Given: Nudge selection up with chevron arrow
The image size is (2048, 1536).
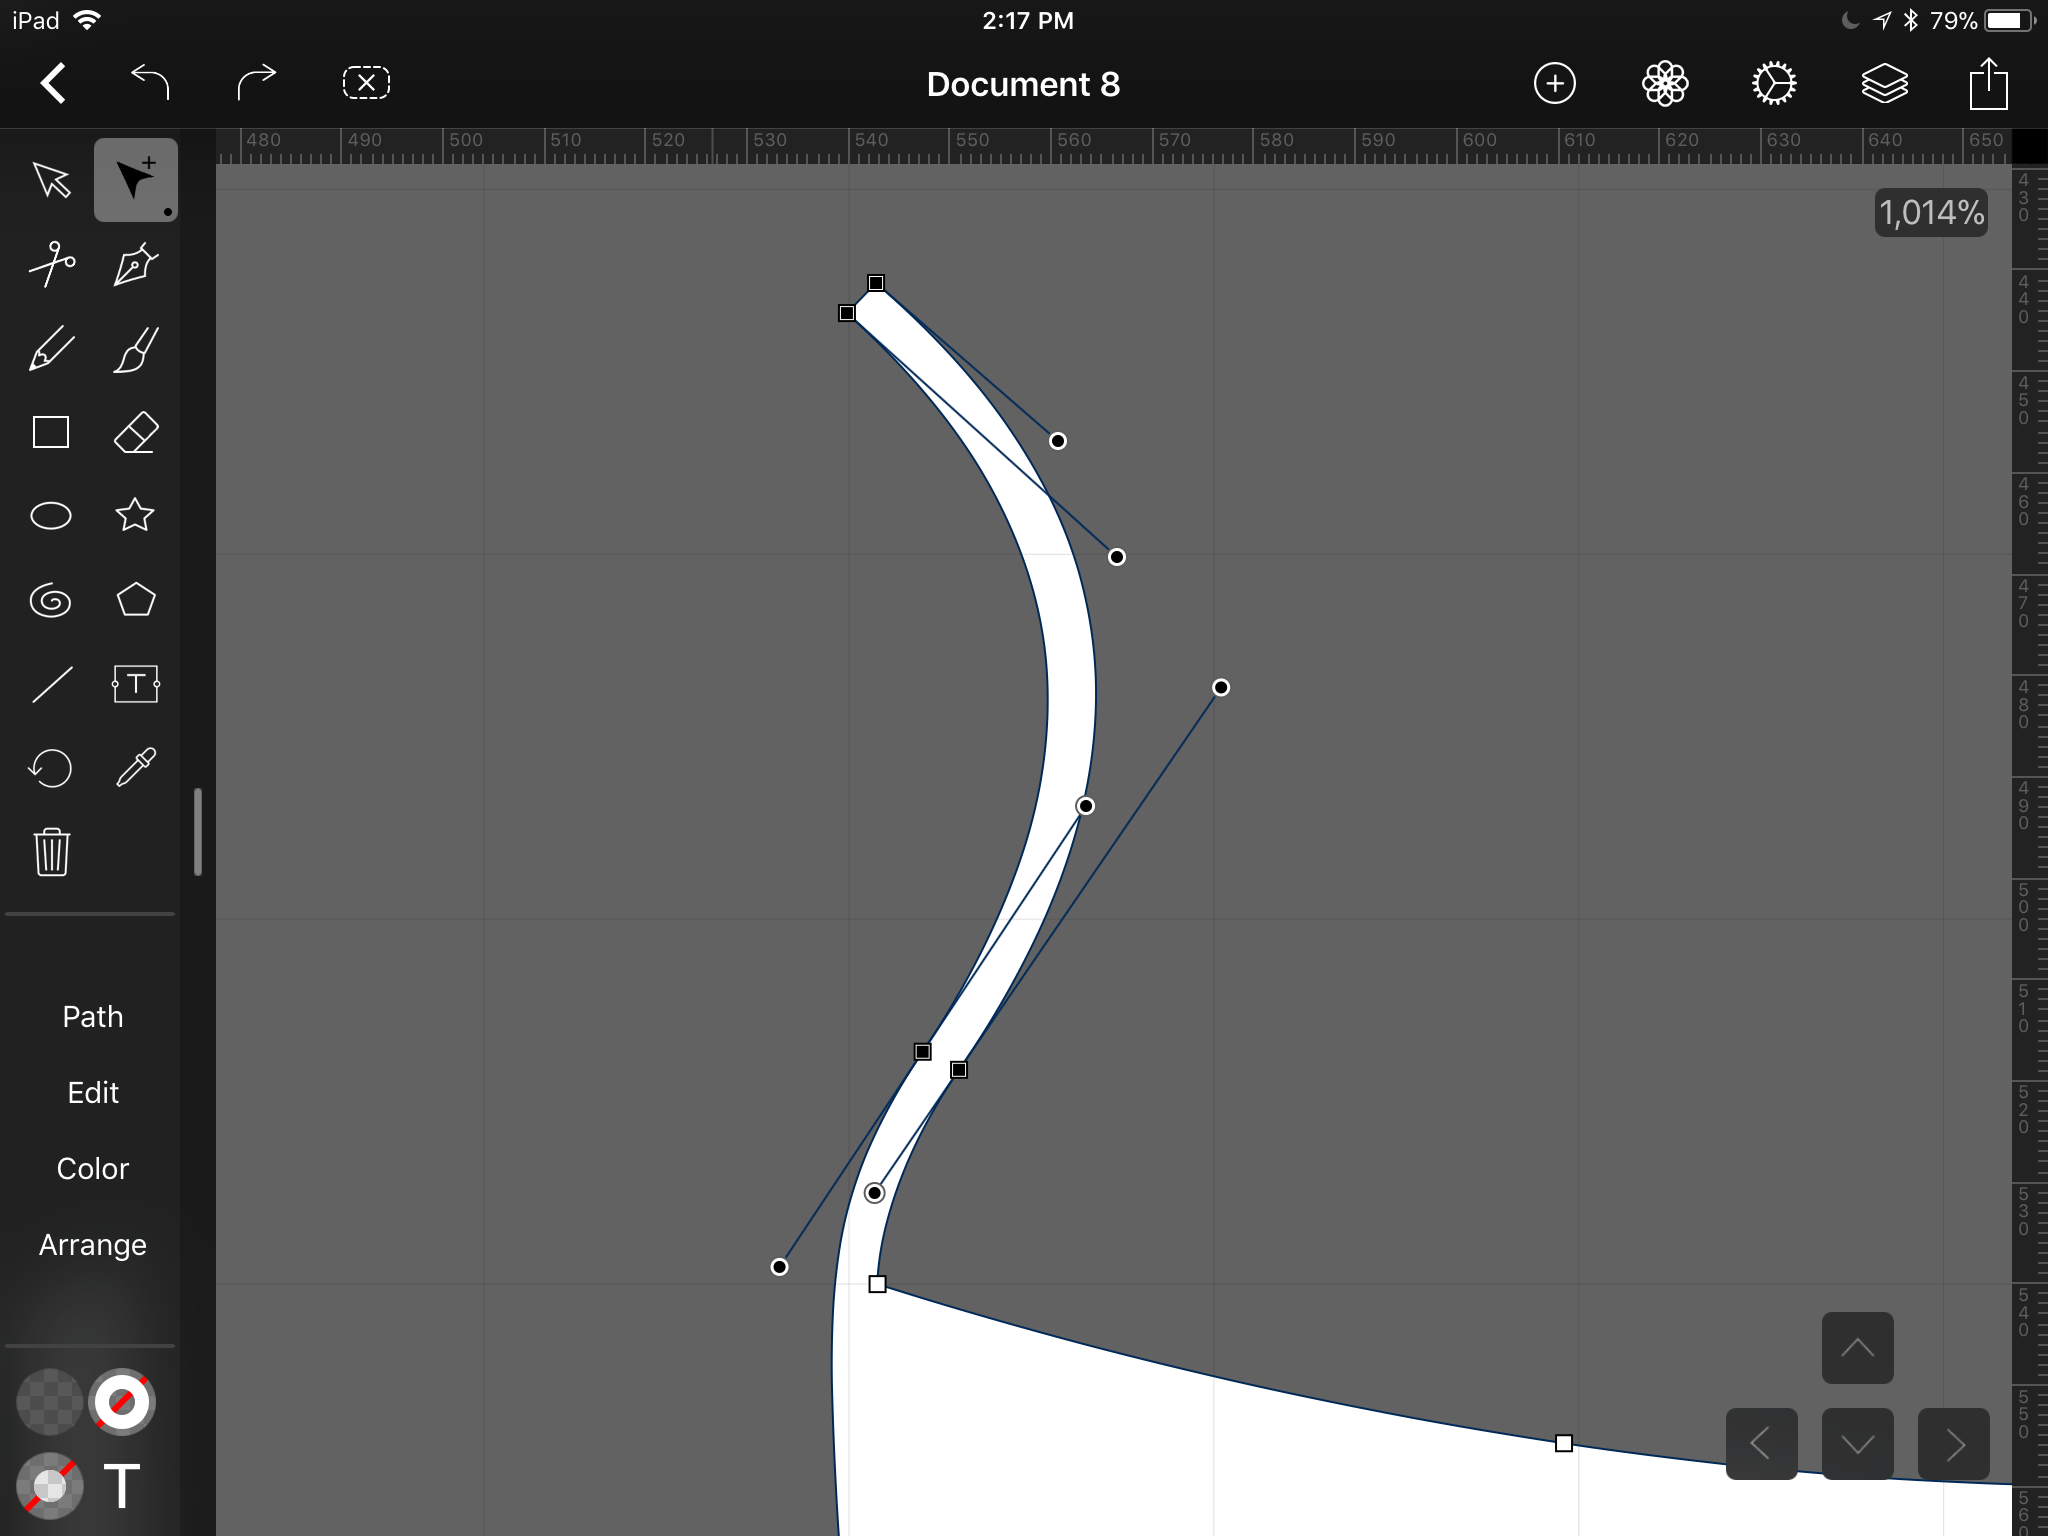Looking at the screenshot, I should pyautogui.click(x=1857, y=1348).
